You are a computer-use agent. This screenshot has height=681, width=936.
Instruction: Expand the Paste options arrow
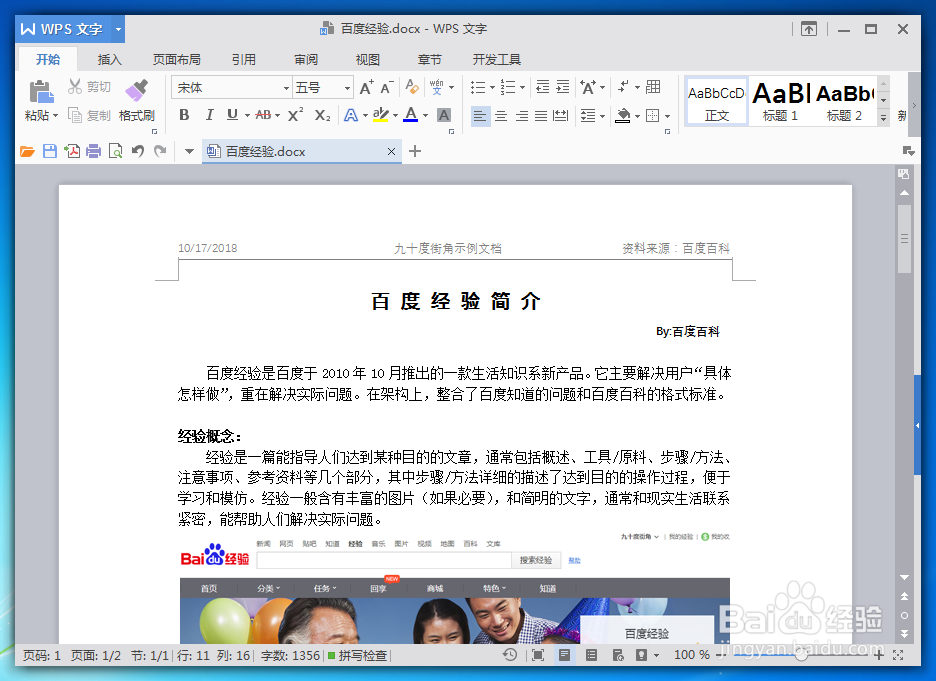coord(56,116)
